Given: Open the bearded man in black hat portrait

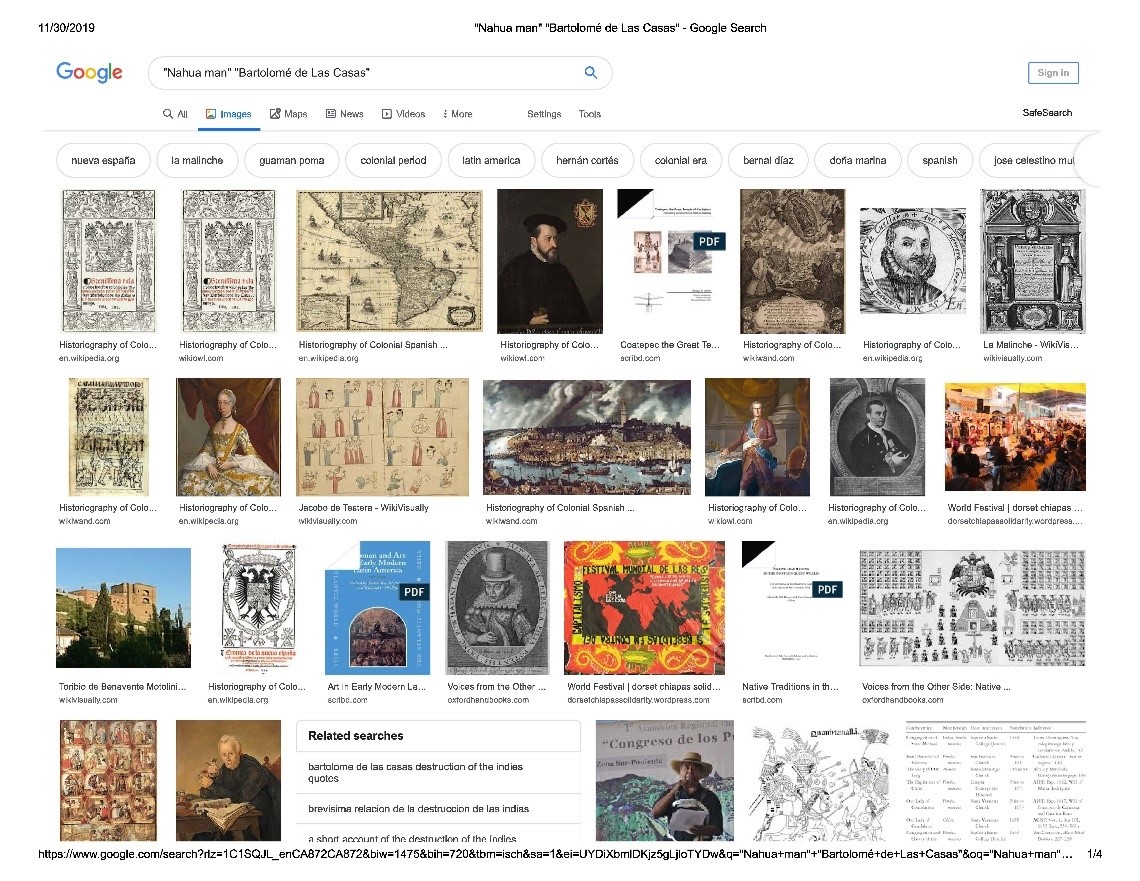Looking at the screenshot, I should click(x=550, y=261).
